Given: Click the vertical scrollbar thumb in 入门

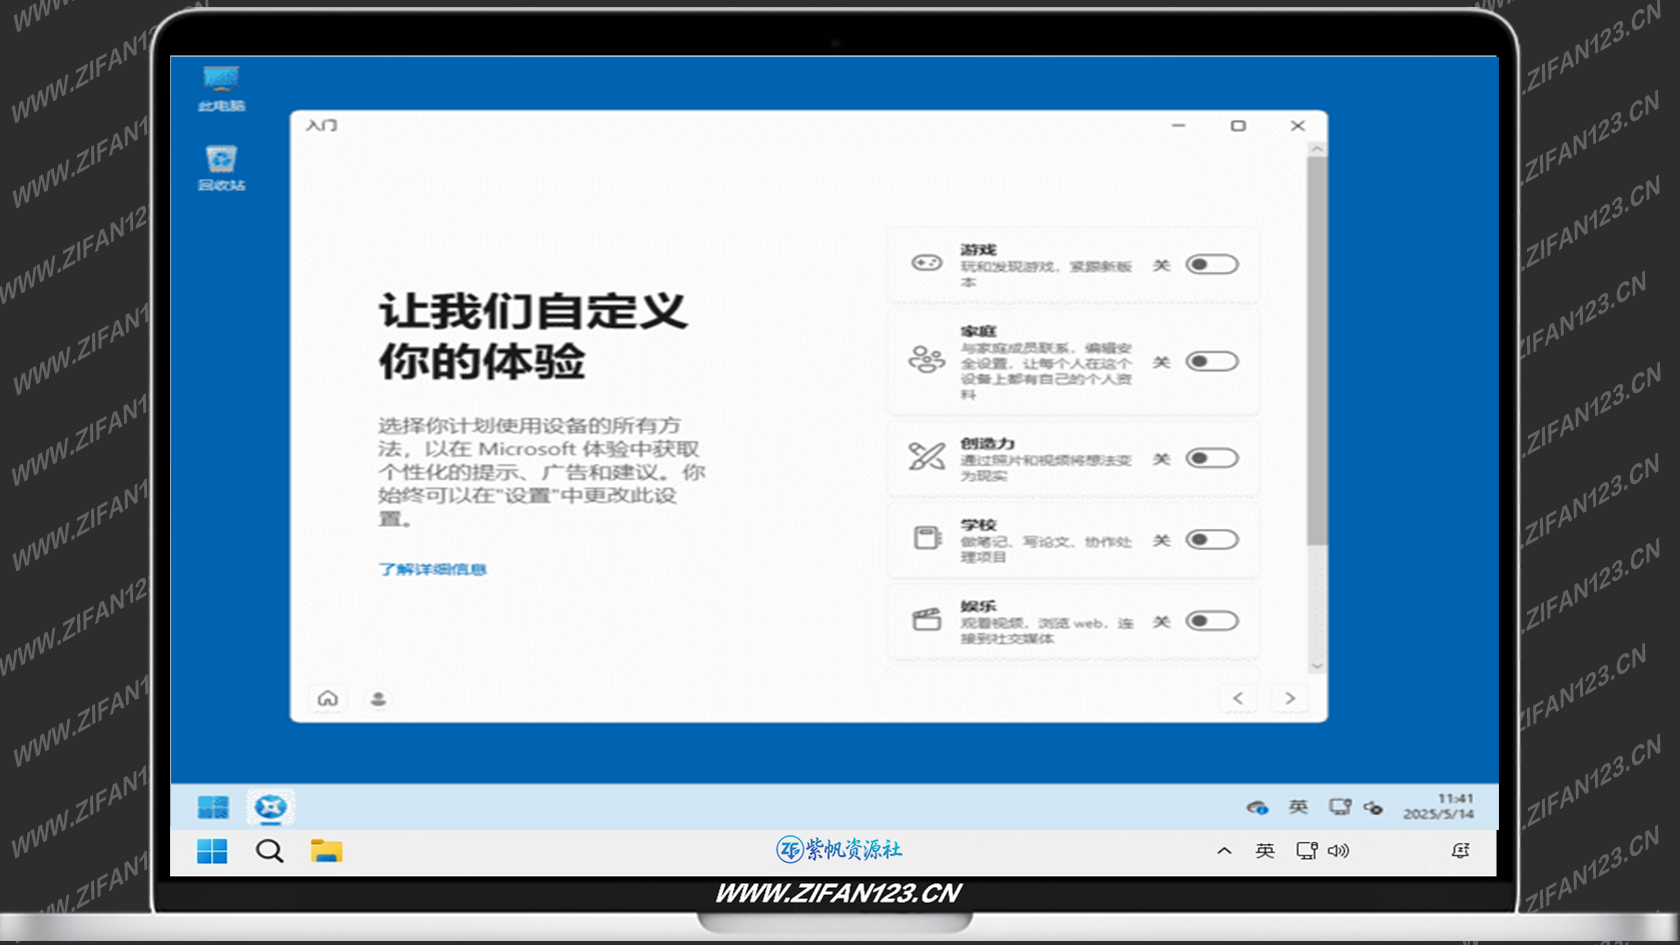Looking at the screenshot, I should (x=1317, y=351).
